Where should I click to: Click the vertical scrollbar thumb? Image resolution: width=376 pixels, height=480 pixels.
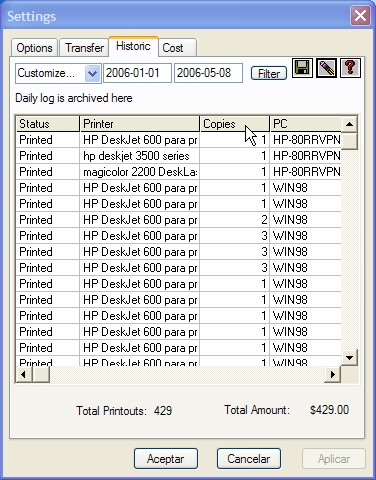pos(349,141)
